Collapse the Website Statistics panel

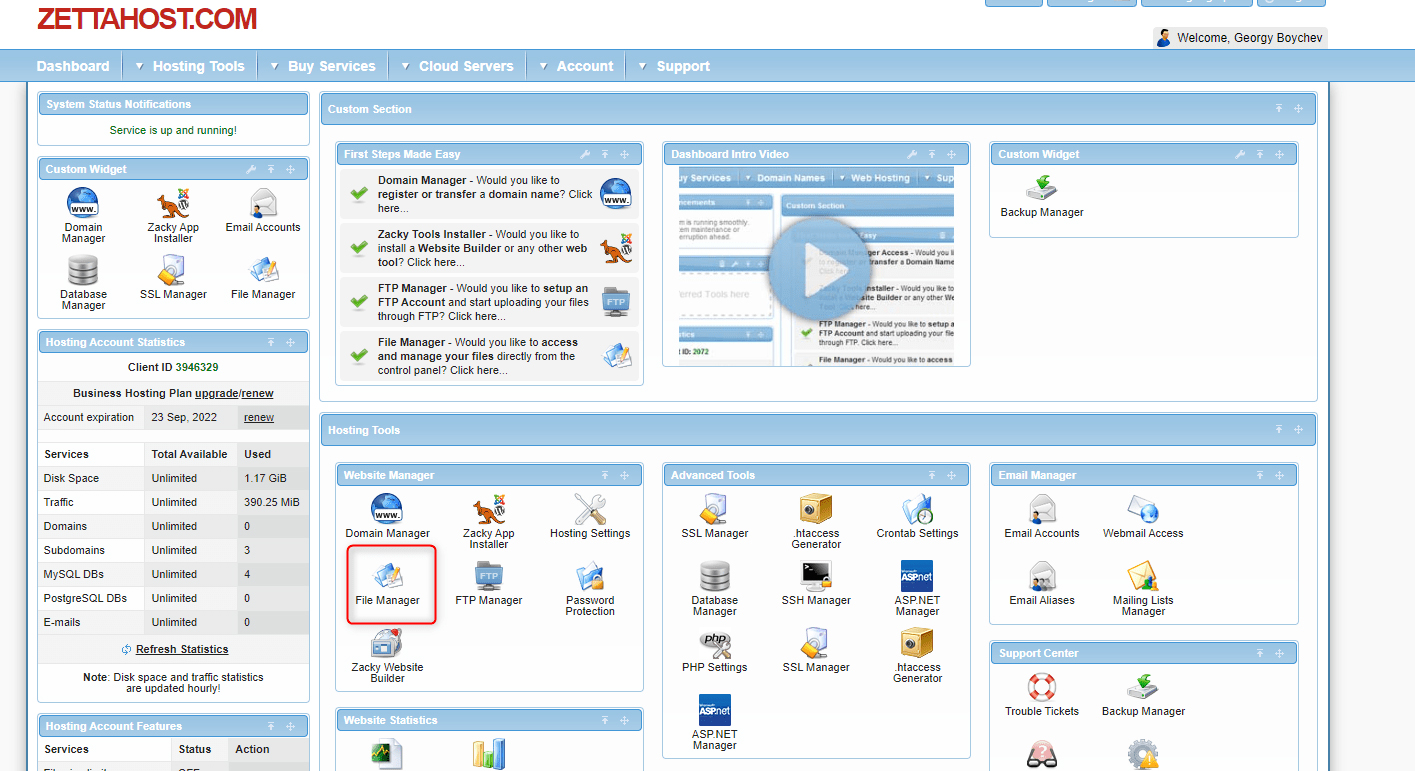point(605,720)
